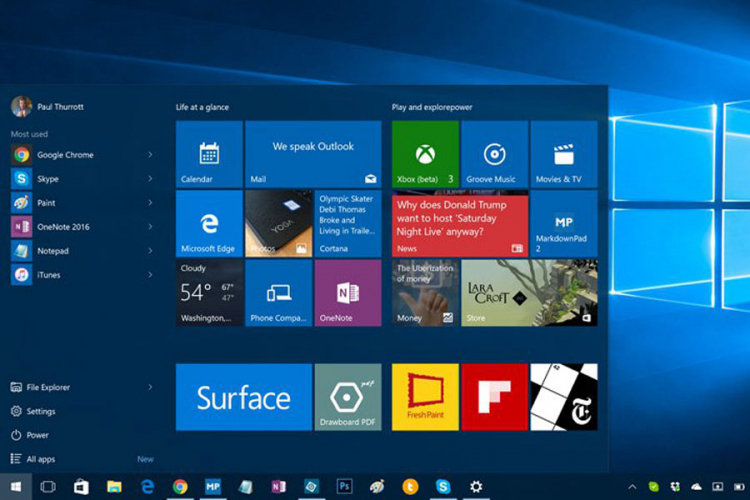Screen dimensions: 750x500
Task: Open the Paint icon on the taskbar
Action: coord(377,487)
